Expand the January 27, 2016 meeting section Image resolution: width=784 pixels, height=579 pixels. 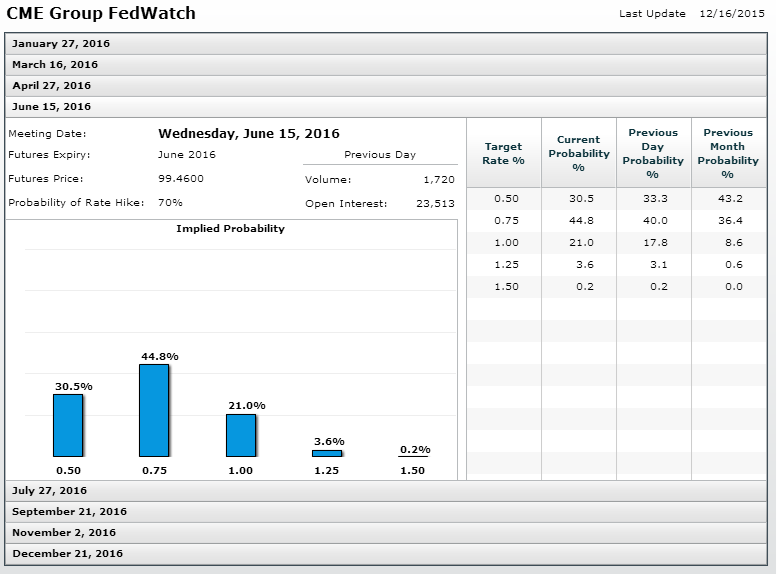(x=61, y=44)
